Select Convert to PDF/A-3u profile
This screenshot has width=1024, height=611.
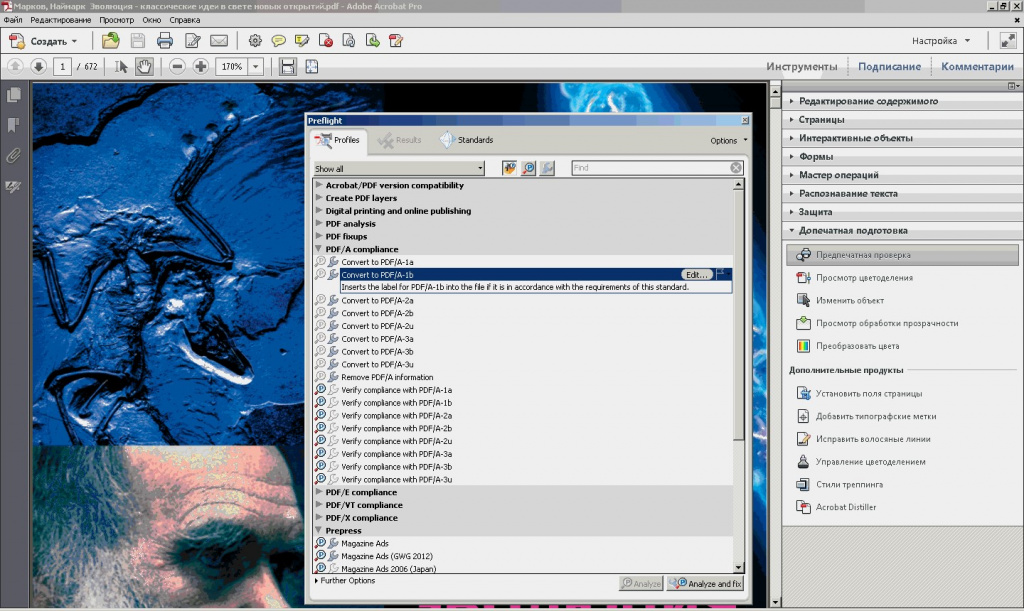click(x=377, y=364)
